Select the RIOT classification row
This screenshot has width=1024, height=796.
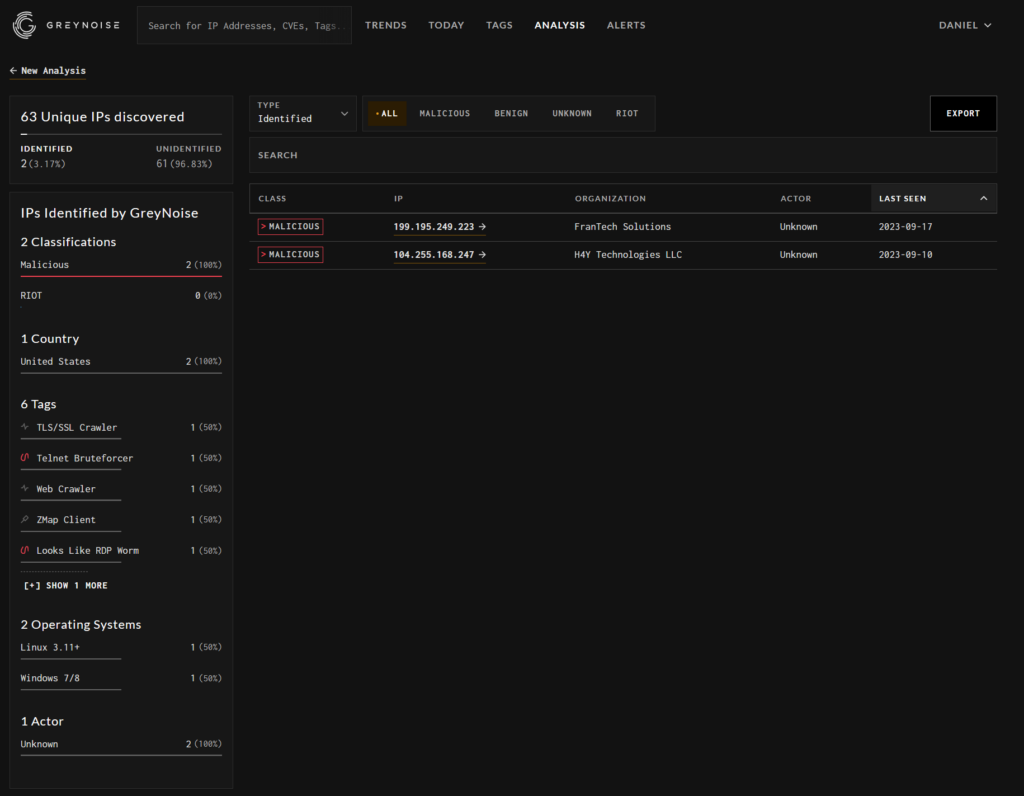[x=121, y=296]
